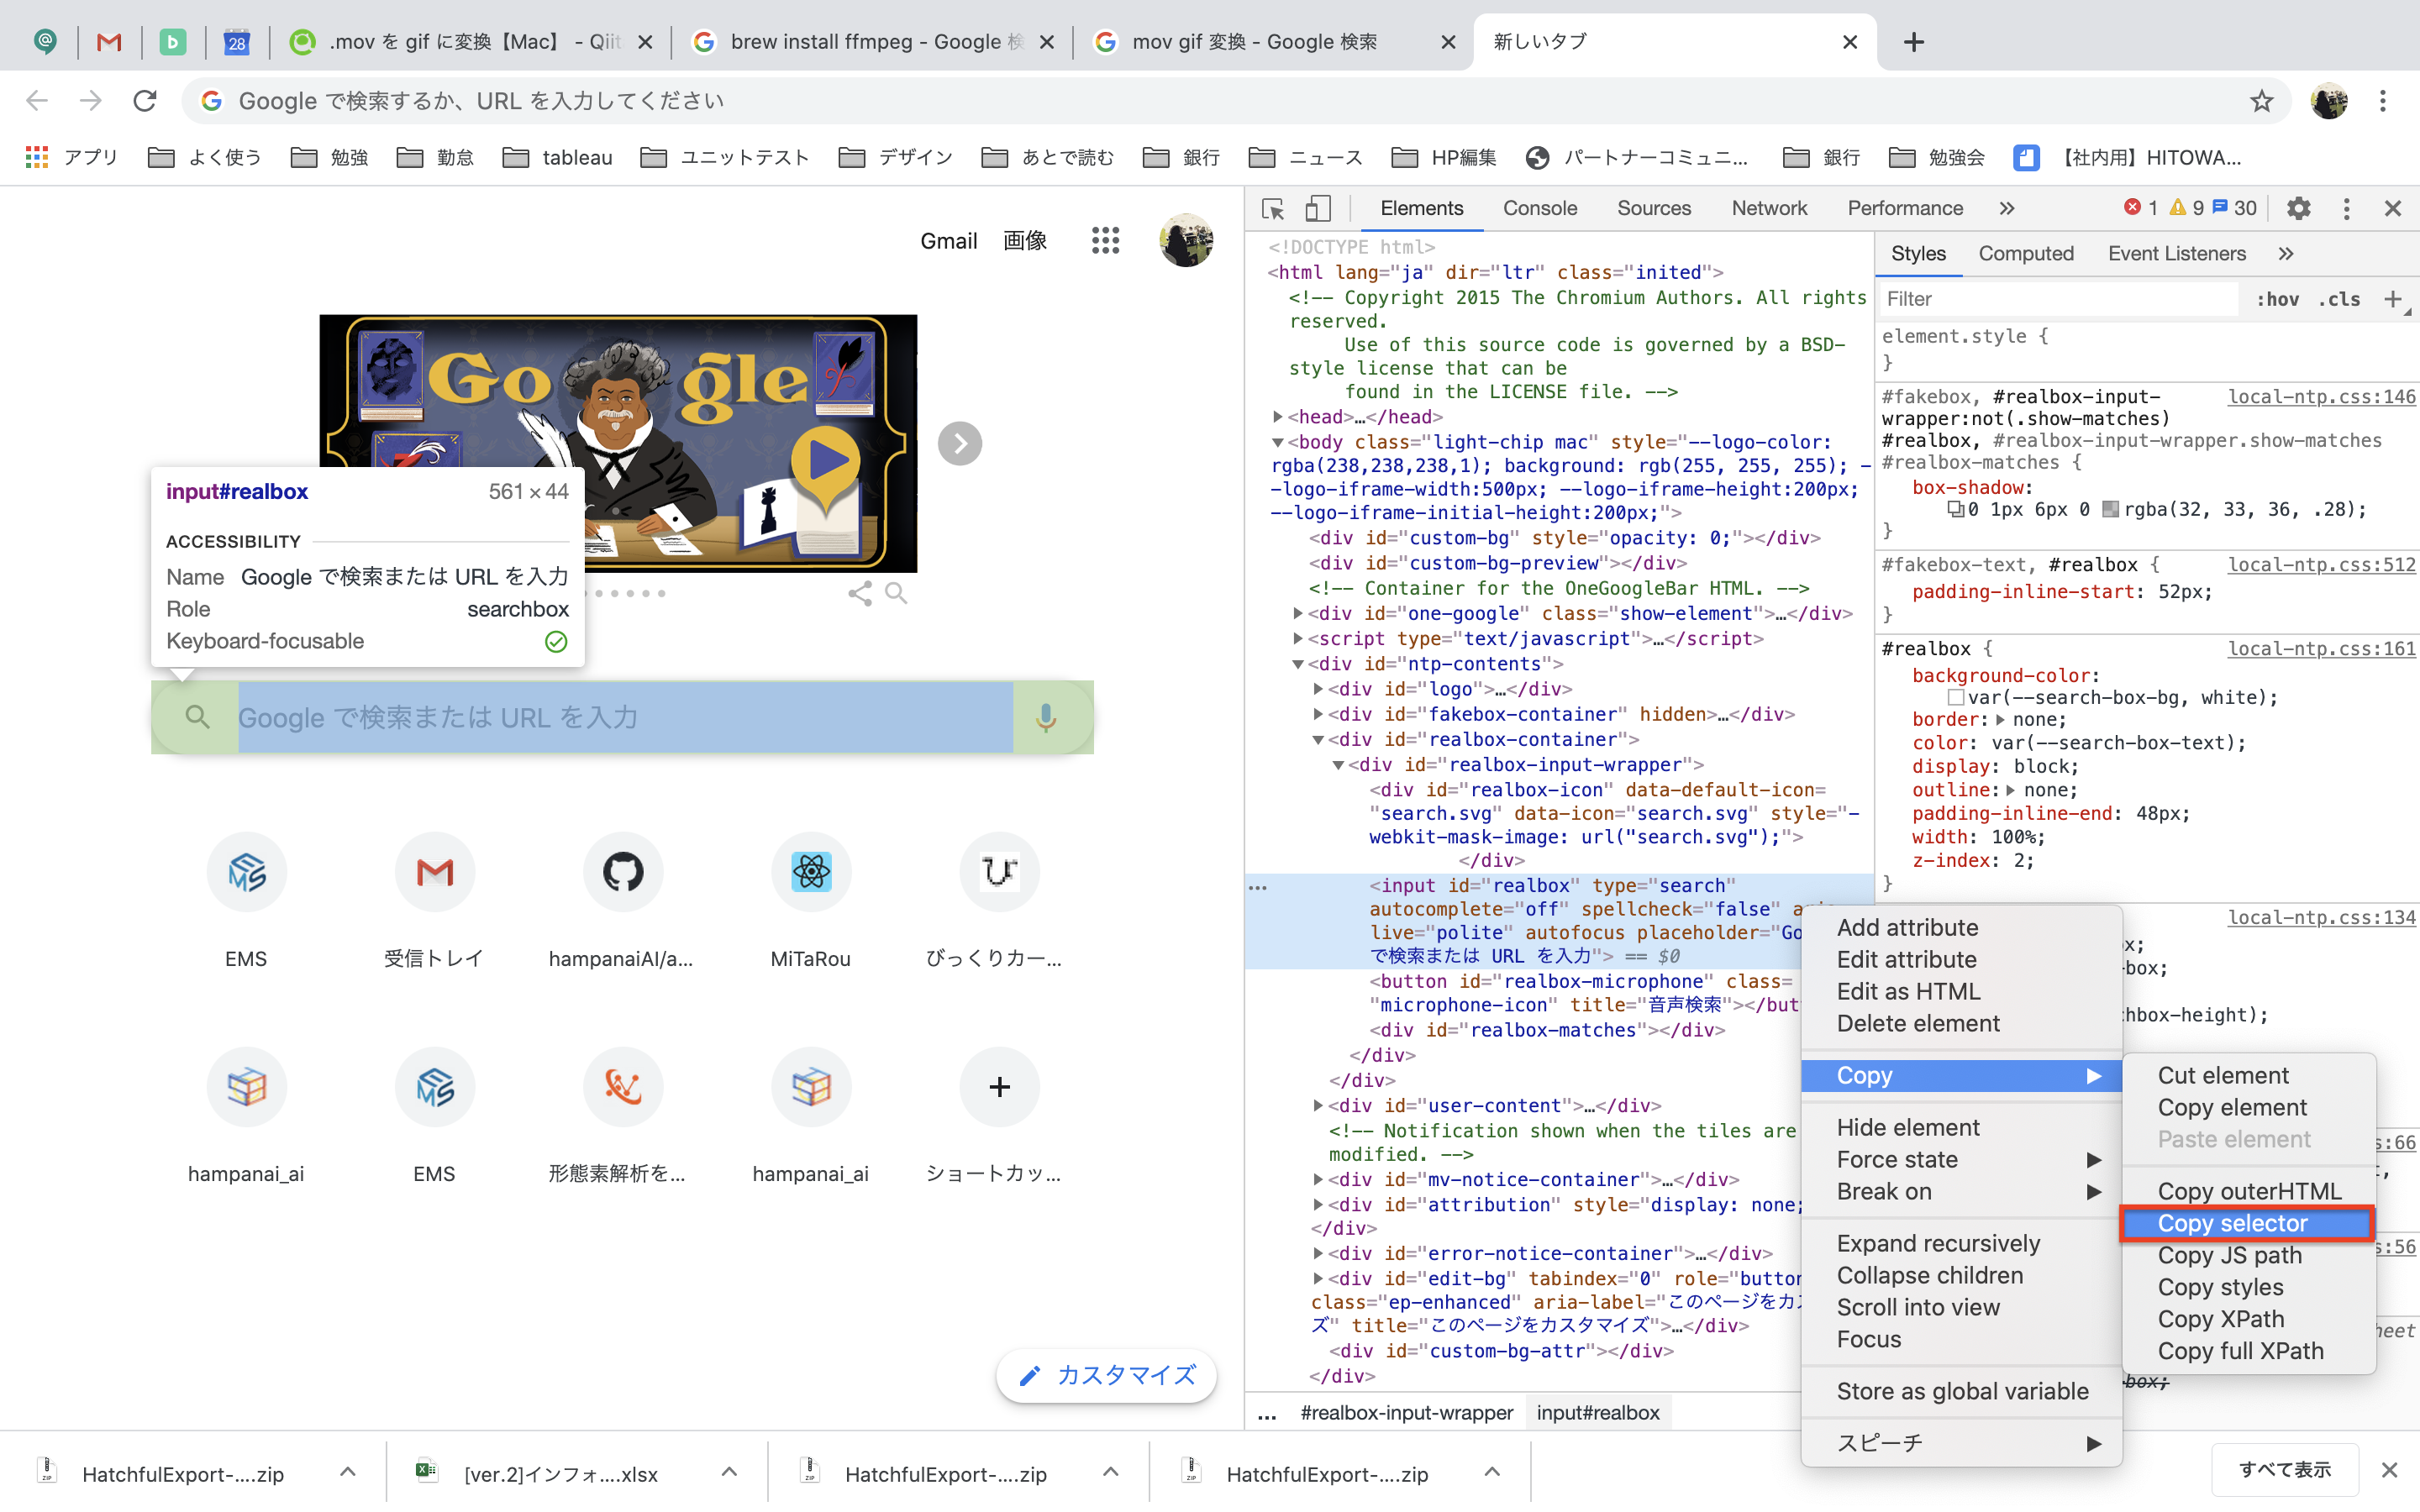The width and height of the screenshot is (2420, 1512).
Task: Collapse the ntp-contents div node
Action: (1298, 664)
